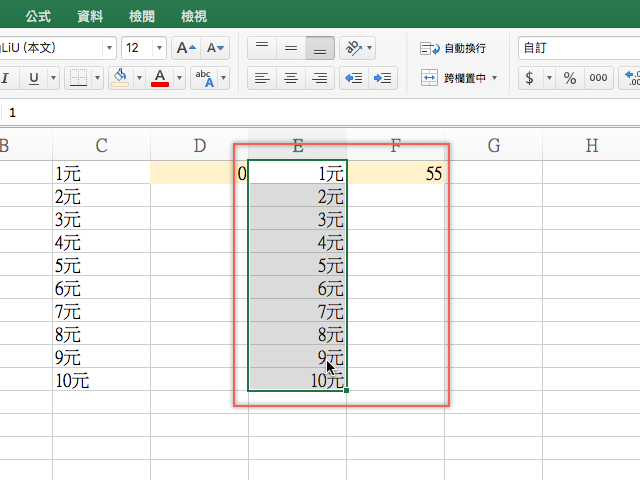Viewport: 640px width, 480px height.
Task: Select column C cell 8元
Action: pos(102,333)
